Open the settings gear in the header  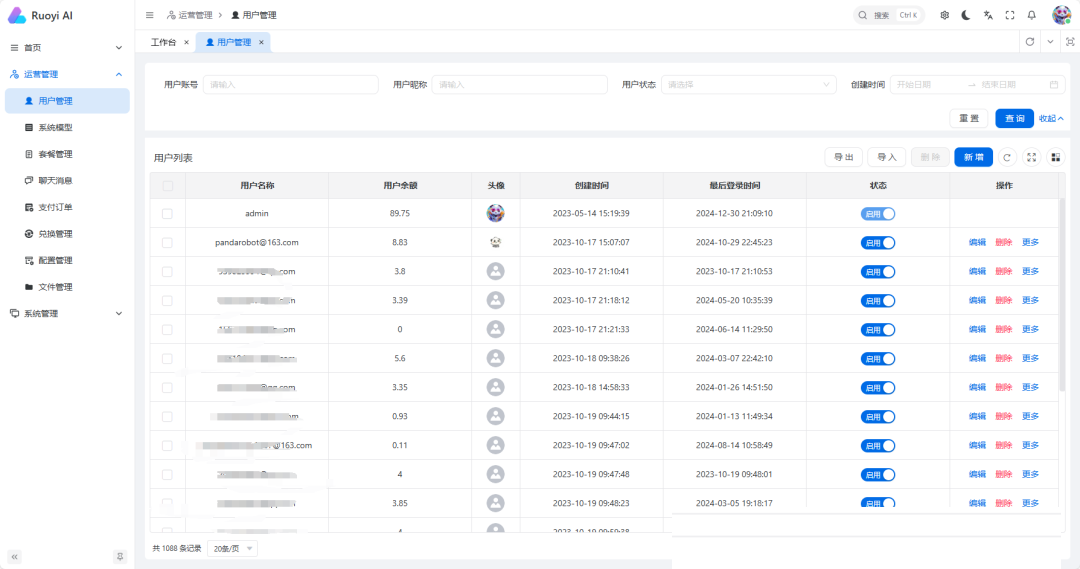pos(944,15)
